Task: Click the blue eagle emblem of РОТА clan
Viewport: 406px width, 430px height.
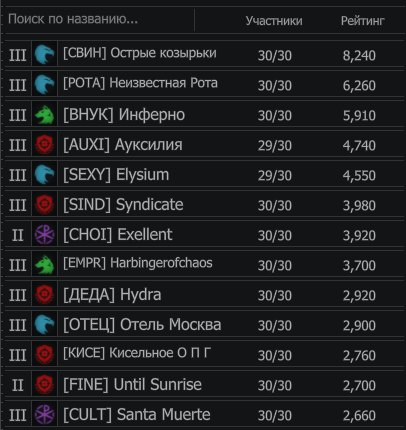Action: 45,84
